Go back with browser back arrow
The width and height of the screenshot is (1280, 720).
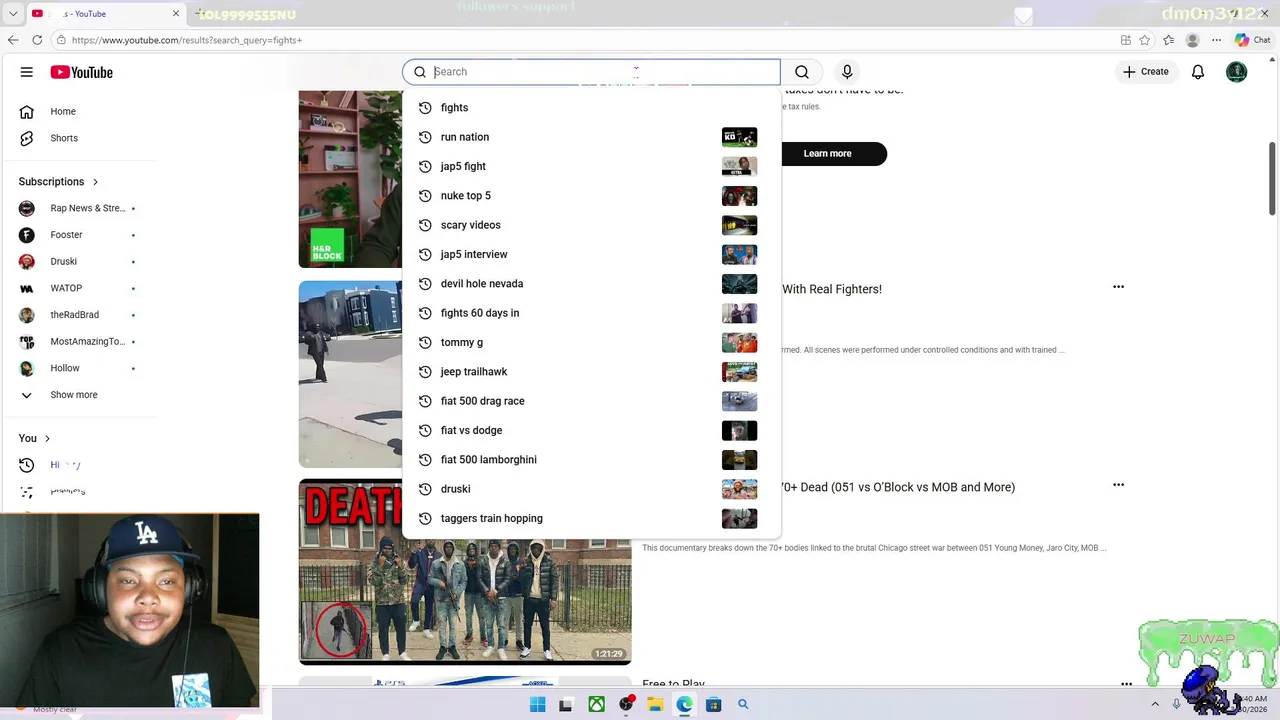point(13,40)
